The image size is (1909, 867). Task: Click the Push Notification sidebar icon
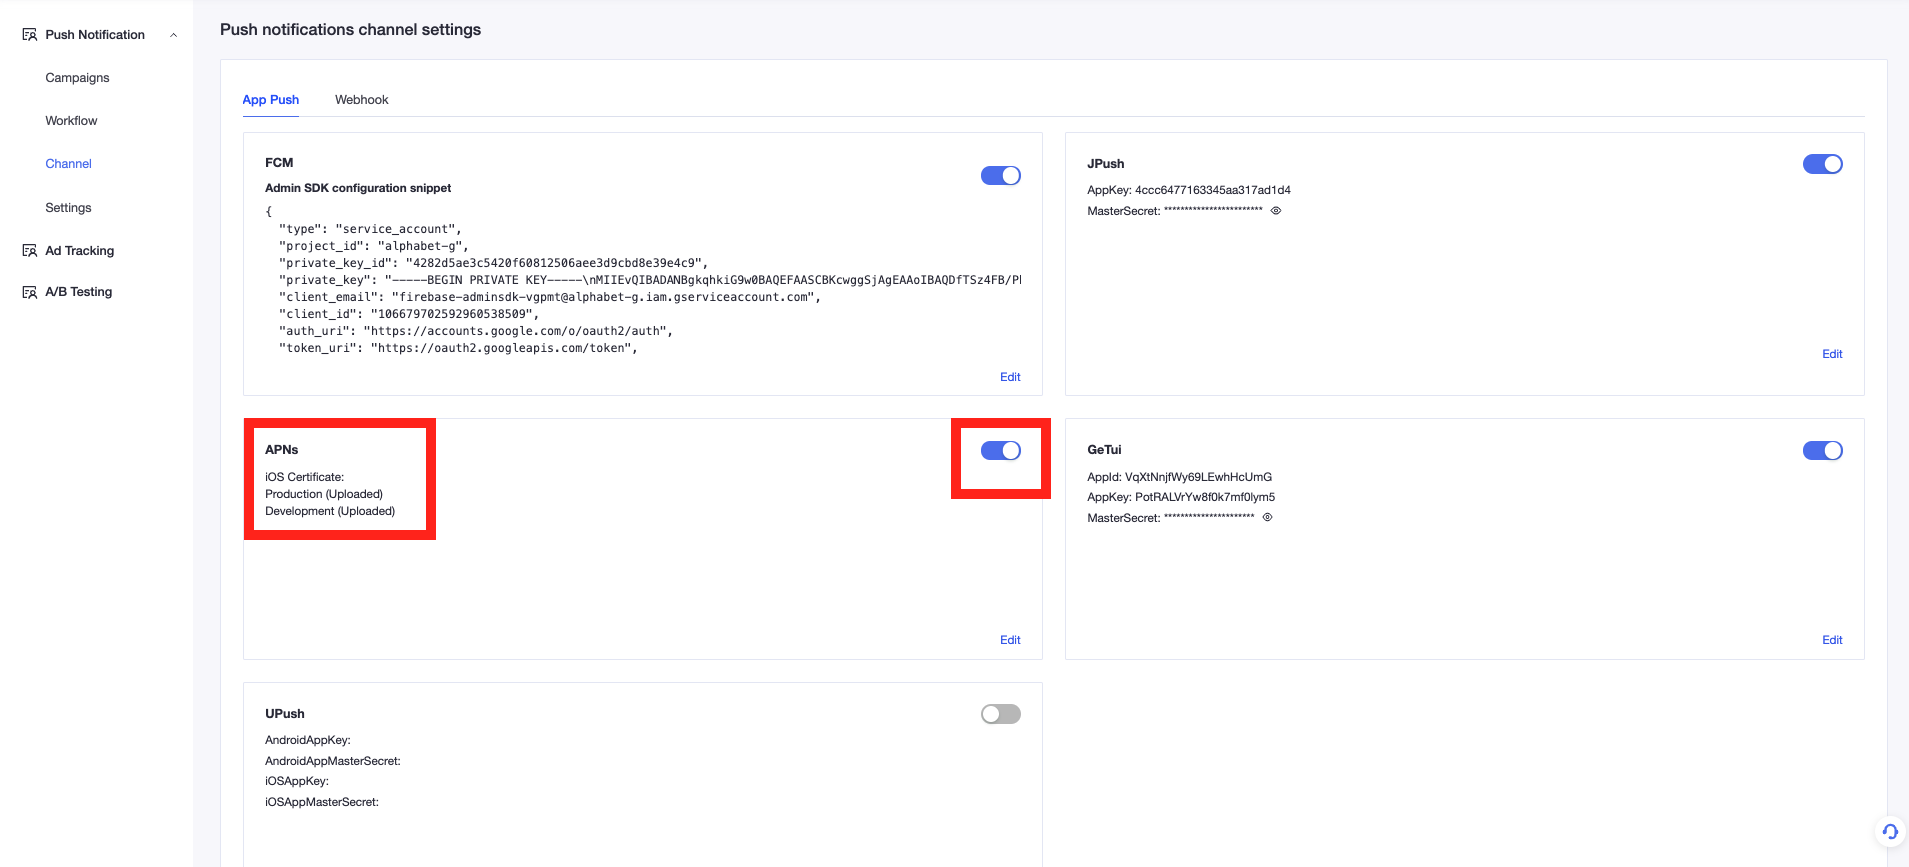click(x=30, y=35)
